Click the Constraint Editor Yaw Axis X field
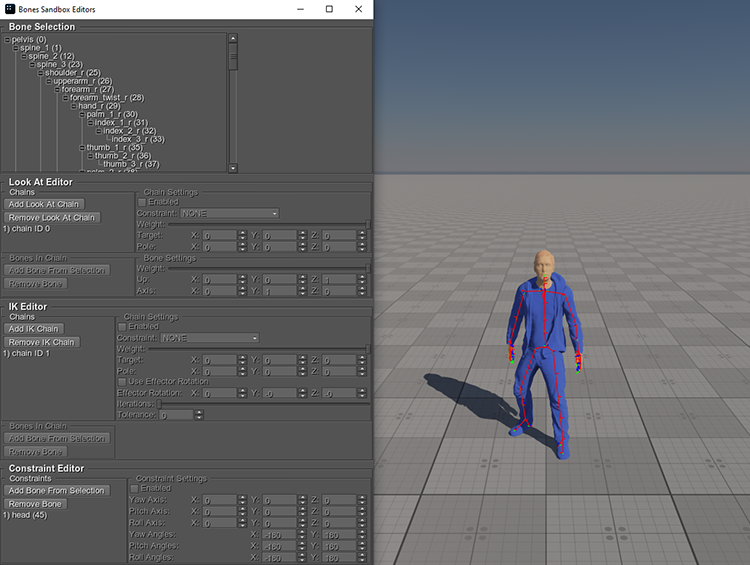The height and width of the screenshot is (565, 750). coord(220,500)
